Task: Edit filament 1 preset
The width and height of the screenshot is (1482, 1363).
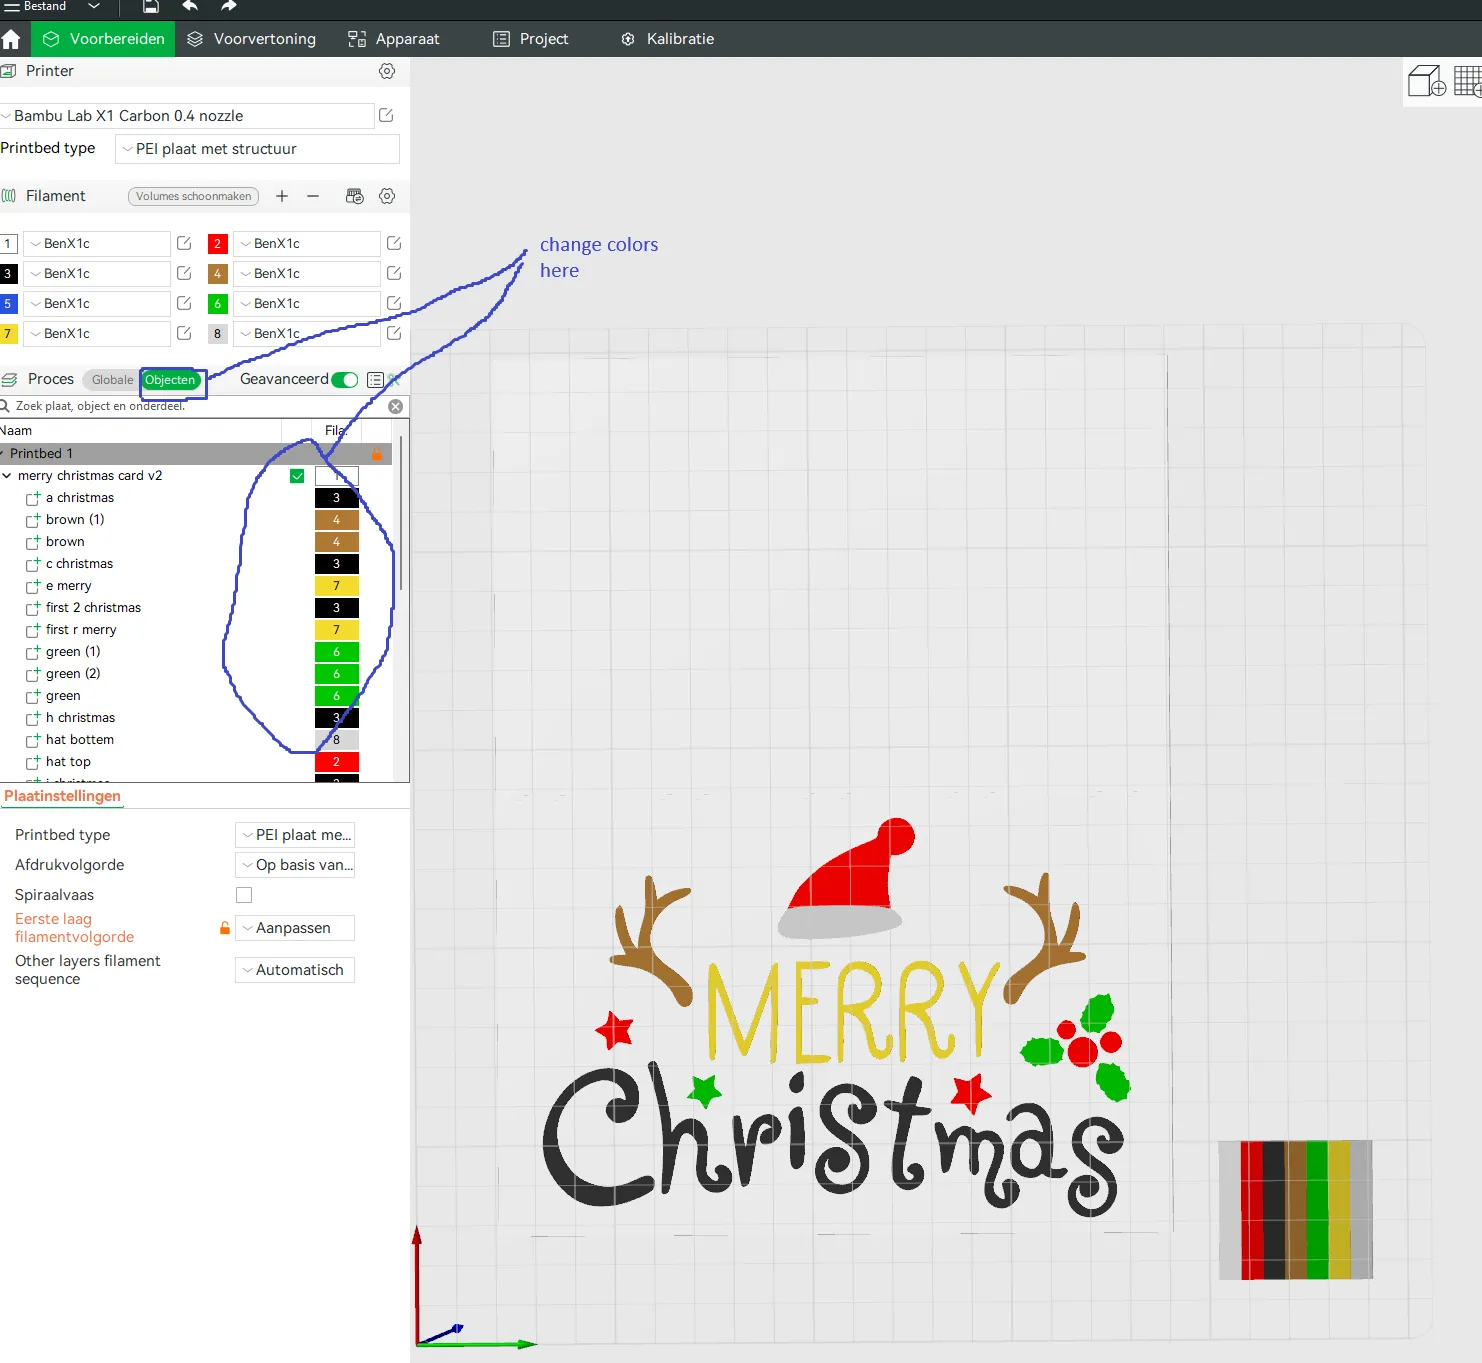Action: (184, 243)
